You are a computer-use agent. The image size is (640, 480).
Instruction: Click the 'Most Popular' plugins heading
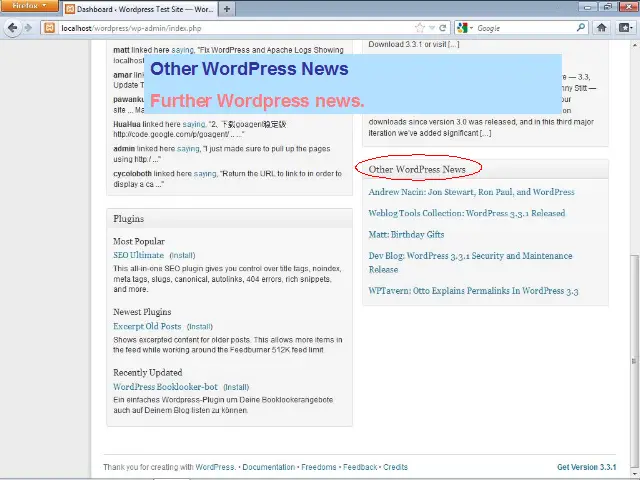(x=139, y=241)
